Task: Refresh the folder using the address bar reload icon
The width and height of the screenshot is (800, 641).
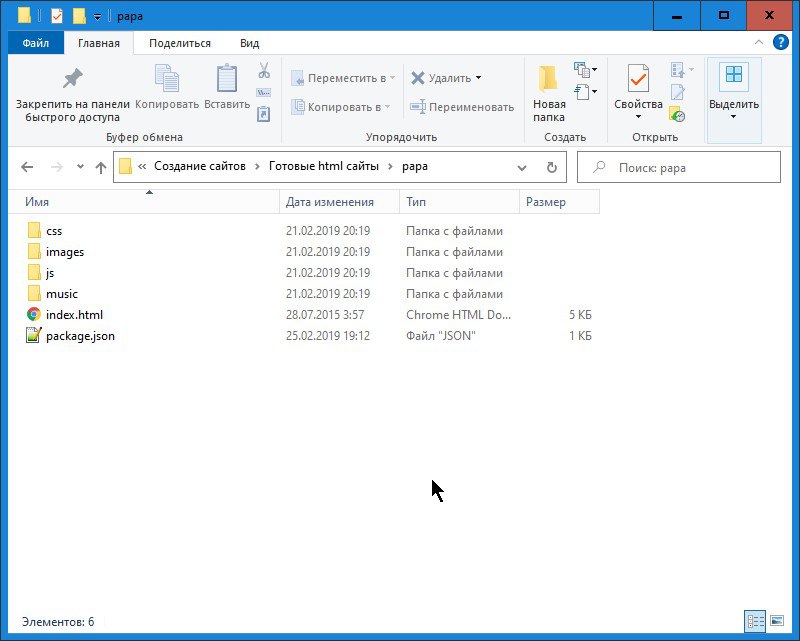Action: [x=551, y=168]
